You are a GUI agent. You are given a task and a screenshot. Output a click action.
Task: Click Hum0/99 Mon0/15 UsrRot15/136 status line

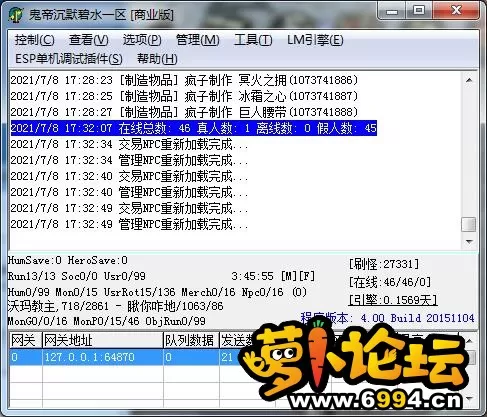coord(157,292)
